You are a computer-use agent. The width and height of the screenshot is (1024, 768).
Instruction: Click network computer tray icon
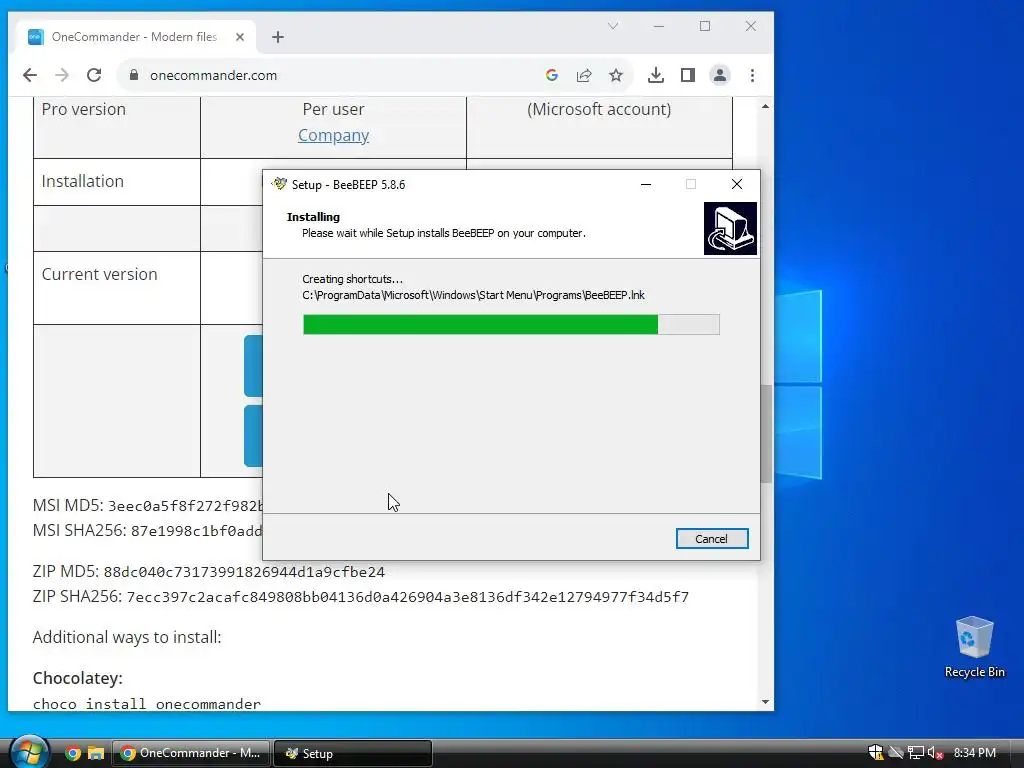coord(916,753)
